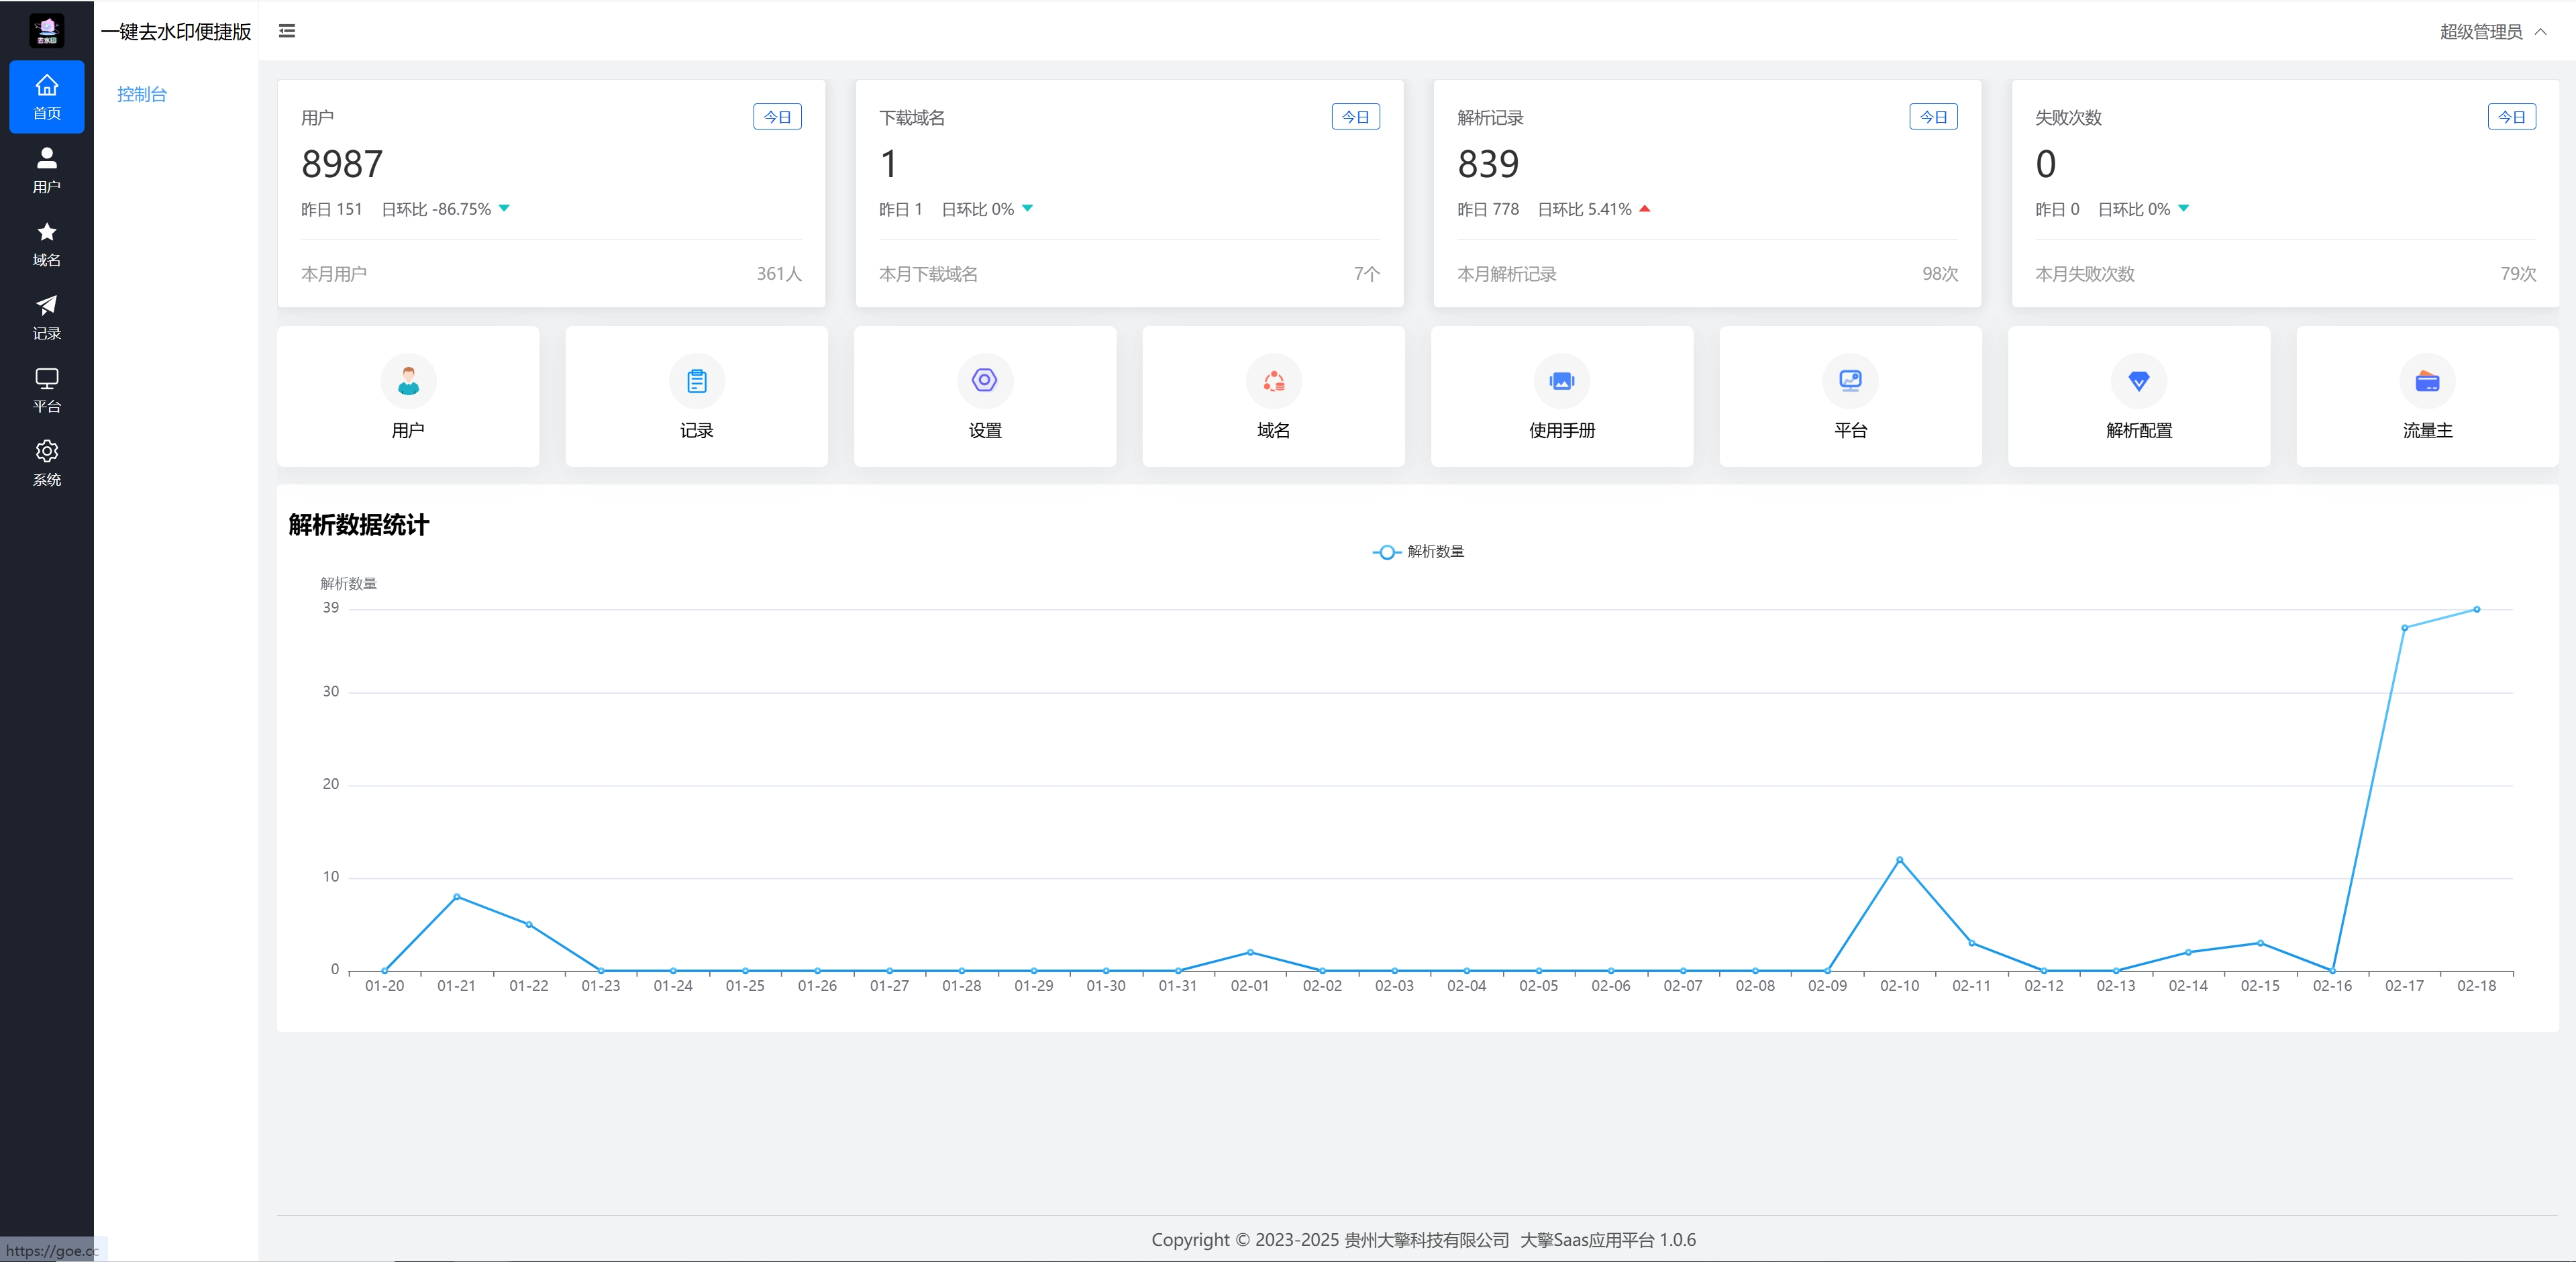Click the 用户 shortcut card icon
2576x1262 pixels.
point(408,381)
